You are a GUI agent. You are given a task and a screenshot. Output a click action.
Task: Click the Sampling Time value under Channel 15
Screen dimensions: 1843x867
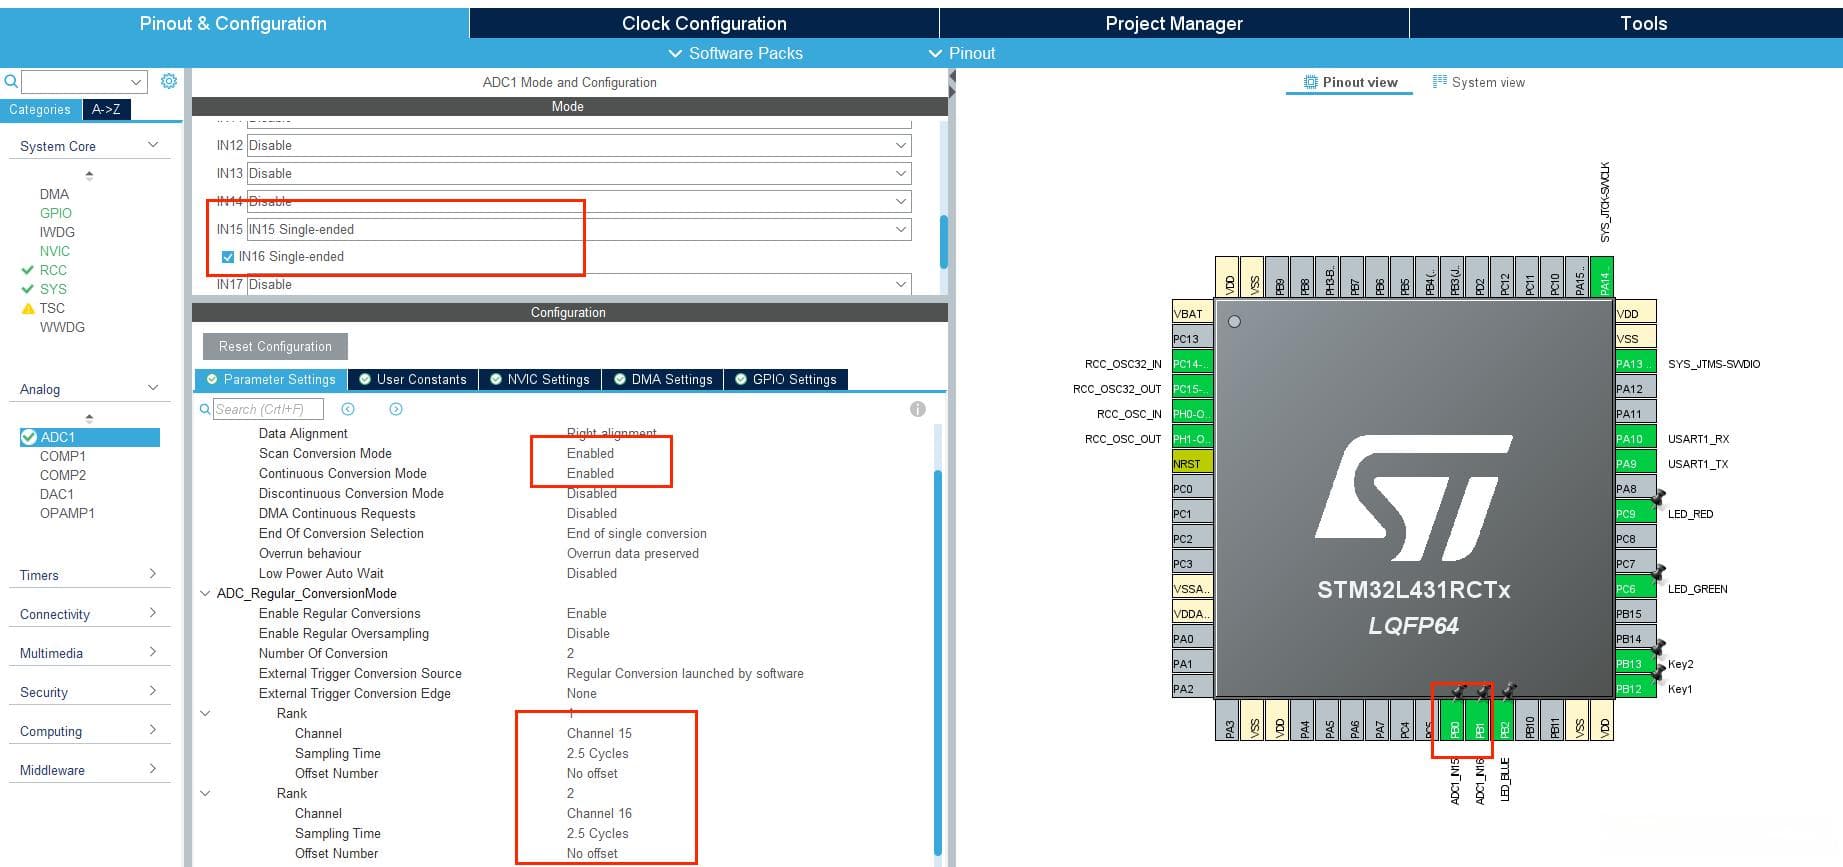[x=598, y=753]
